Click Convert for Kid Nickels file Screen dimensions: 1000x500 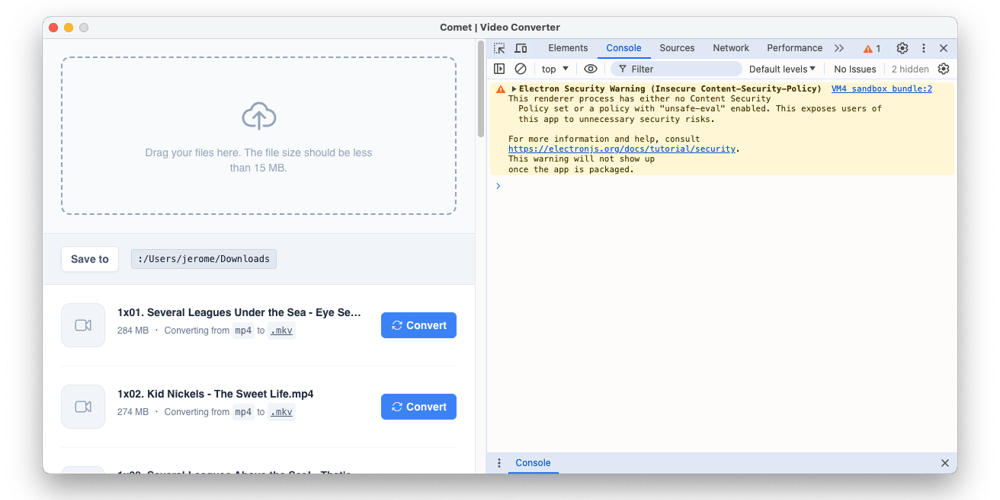click(x=418, y=407)
